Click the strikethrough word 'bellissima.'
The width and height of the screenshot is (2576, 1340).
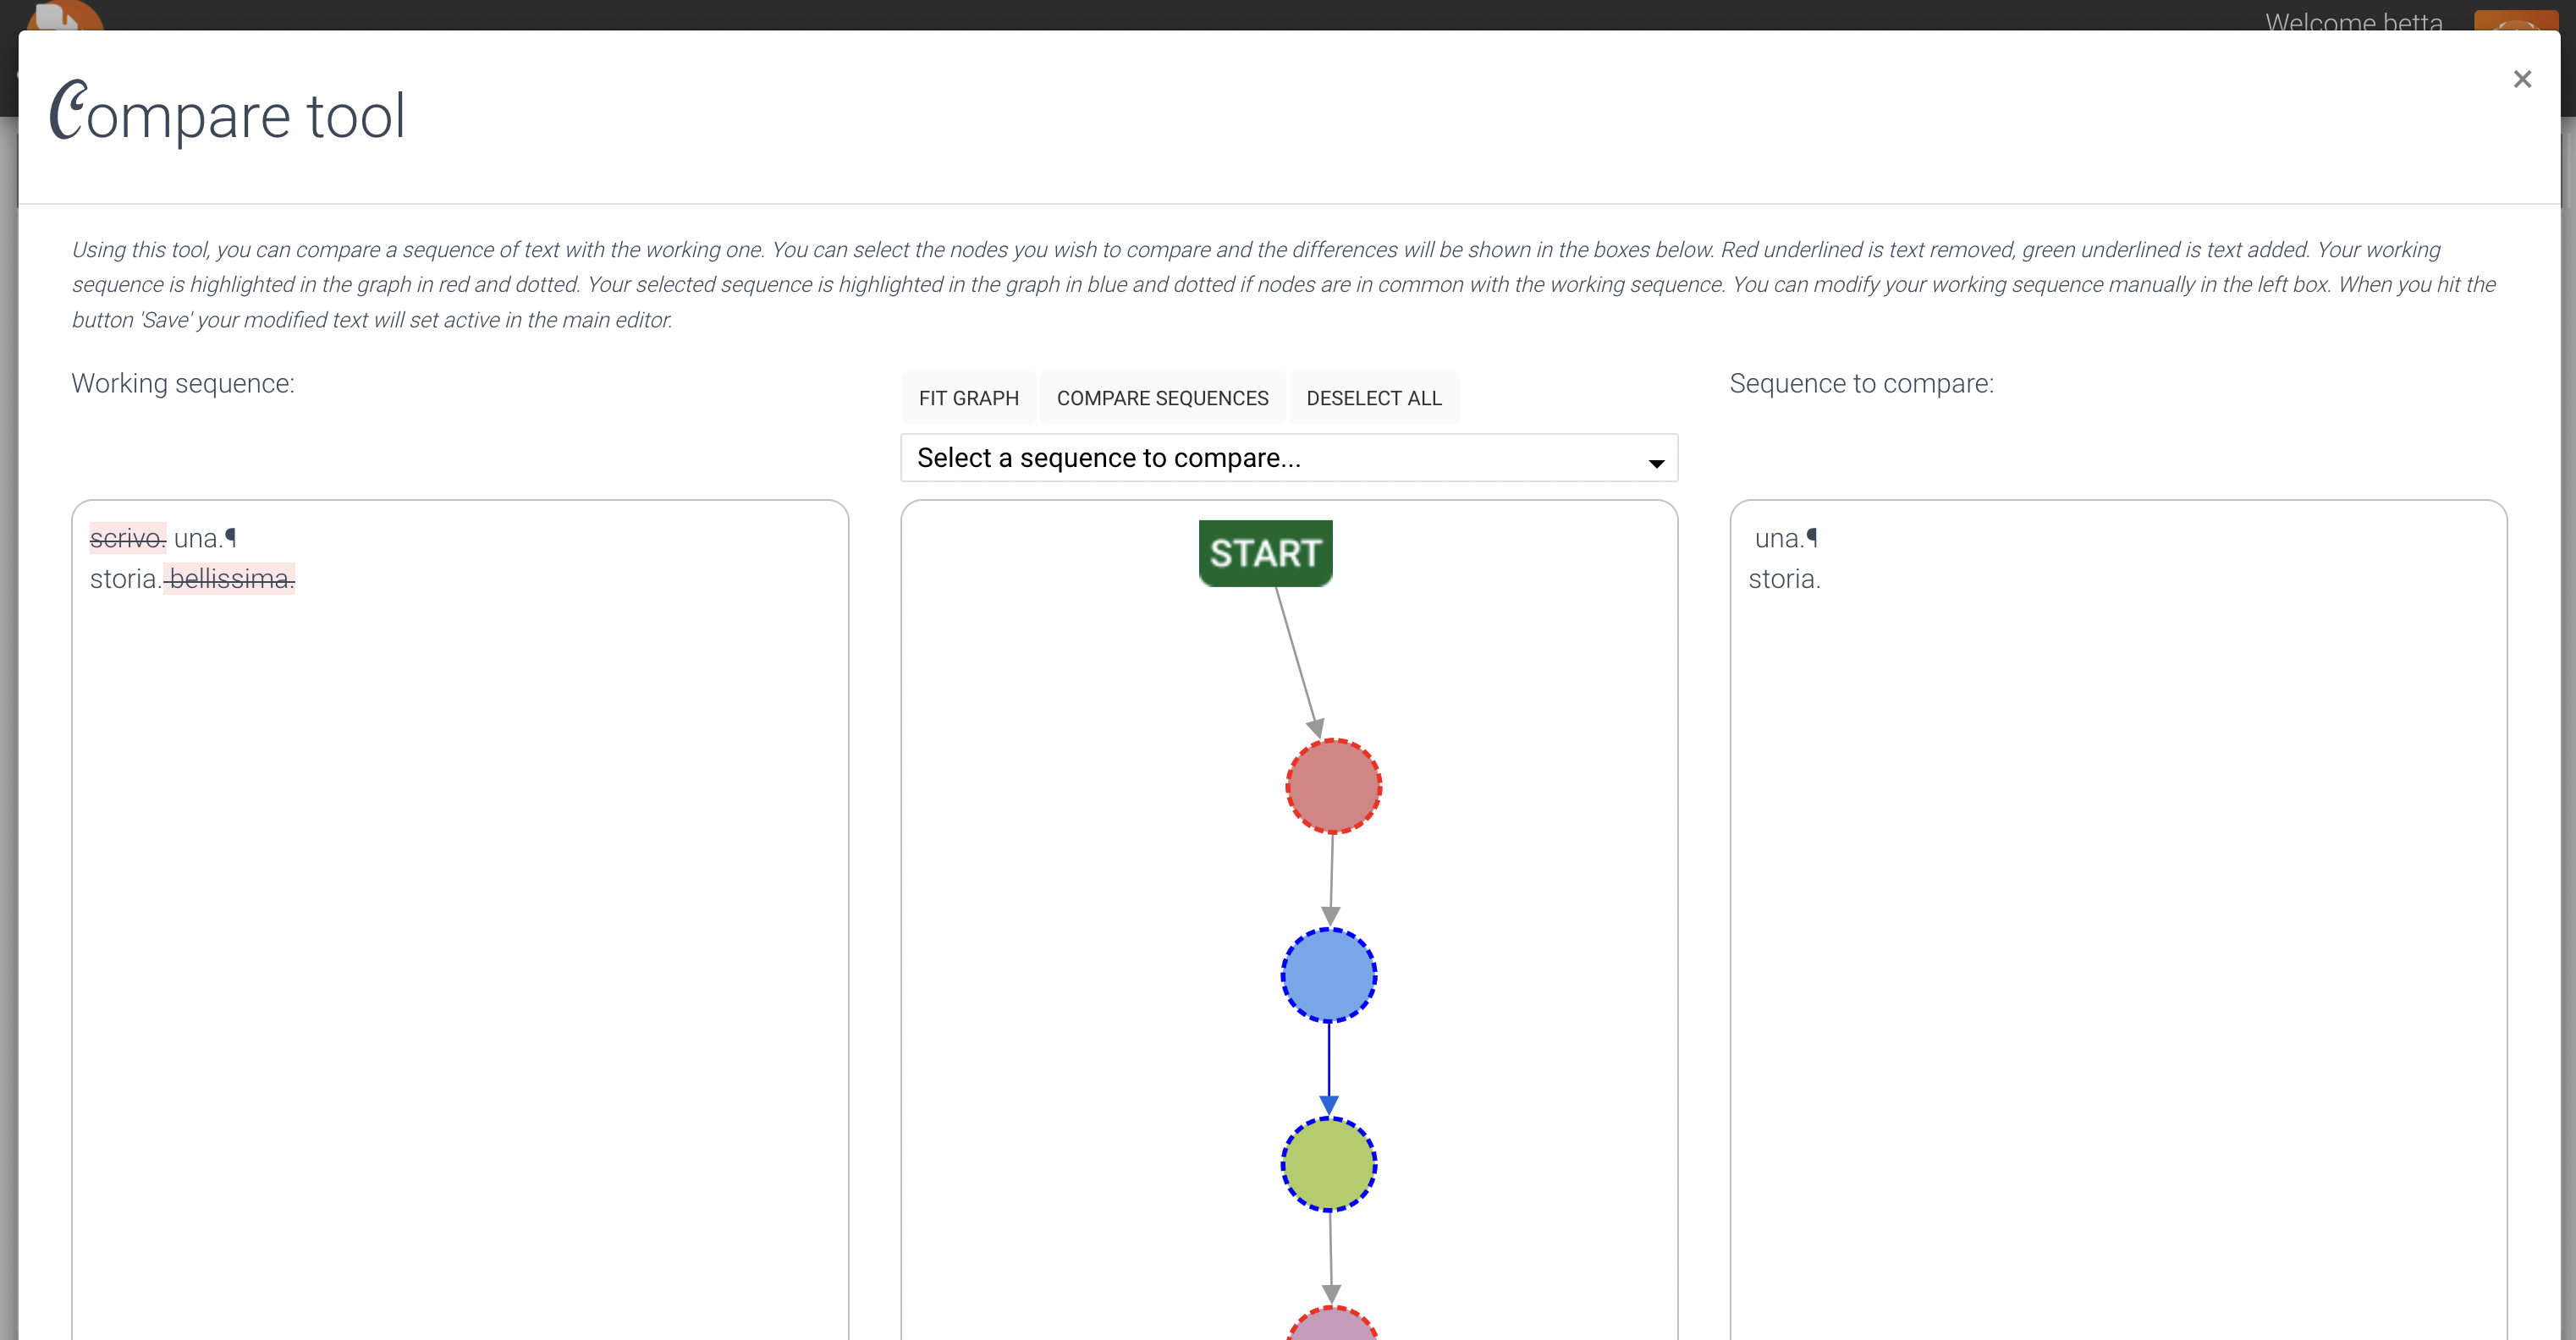pyautogui.click(x=230, y=579)
